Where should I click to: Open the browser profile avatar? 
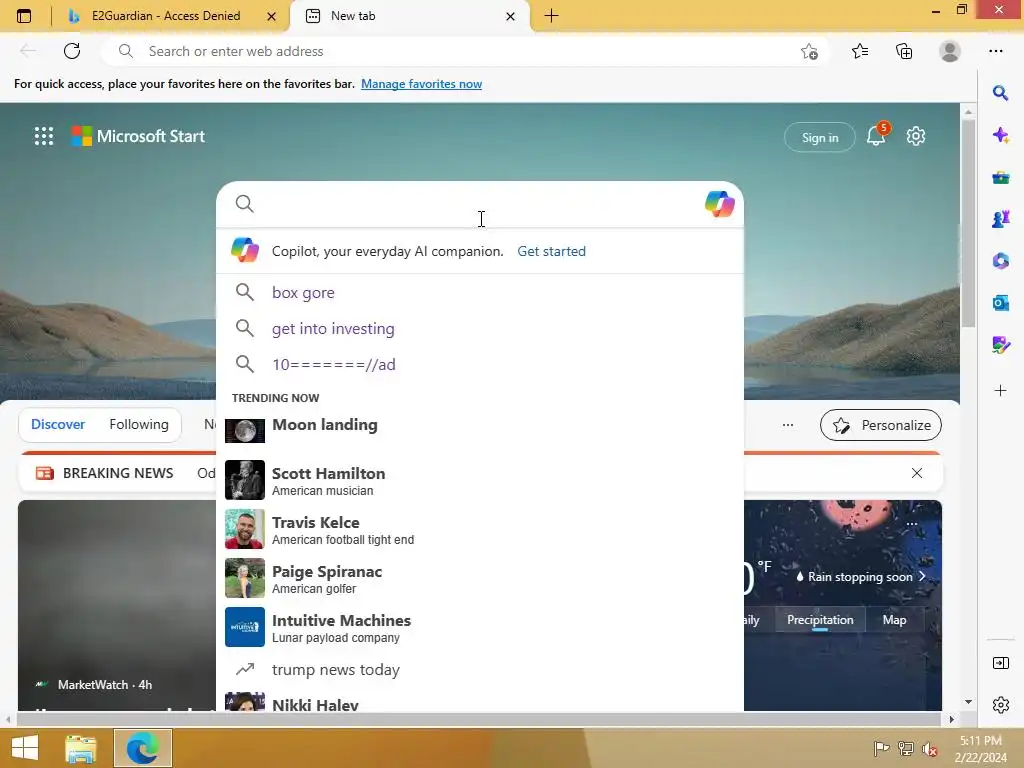[950, 51]
